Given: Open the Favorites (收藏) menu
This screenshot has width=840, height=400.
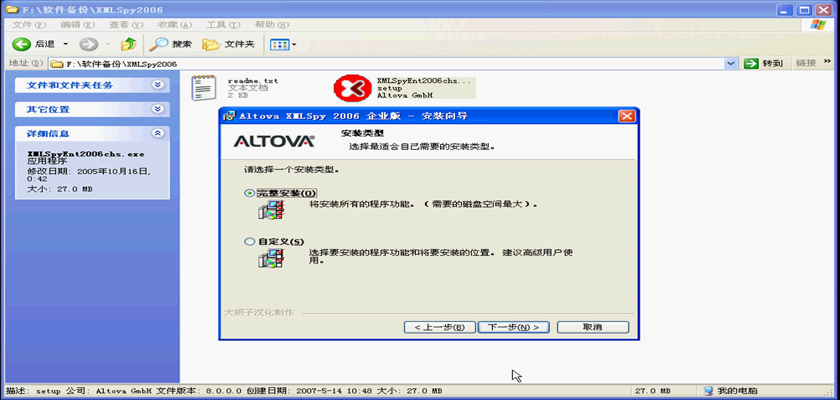Looking at the screenshot, I should (x=175, y=25).
